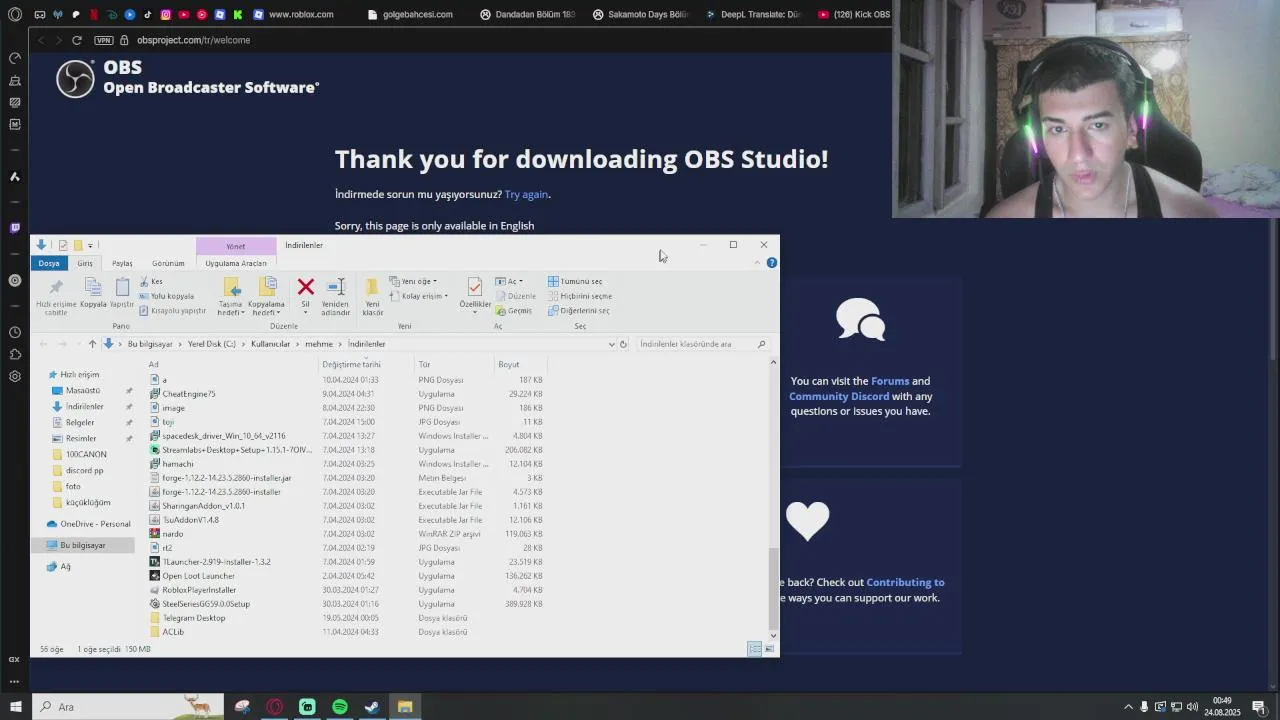Viewport: 1280px width, 720px height.
Task: Reload the browser page
Action: pos(76,40)
